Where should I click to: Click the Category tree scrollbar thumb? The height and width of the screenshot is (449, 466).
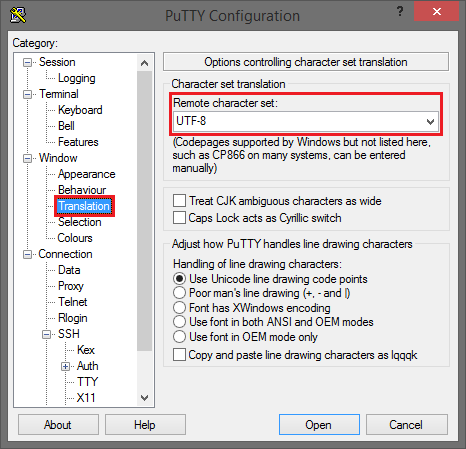pyautogui.click(x=144, y=211)
